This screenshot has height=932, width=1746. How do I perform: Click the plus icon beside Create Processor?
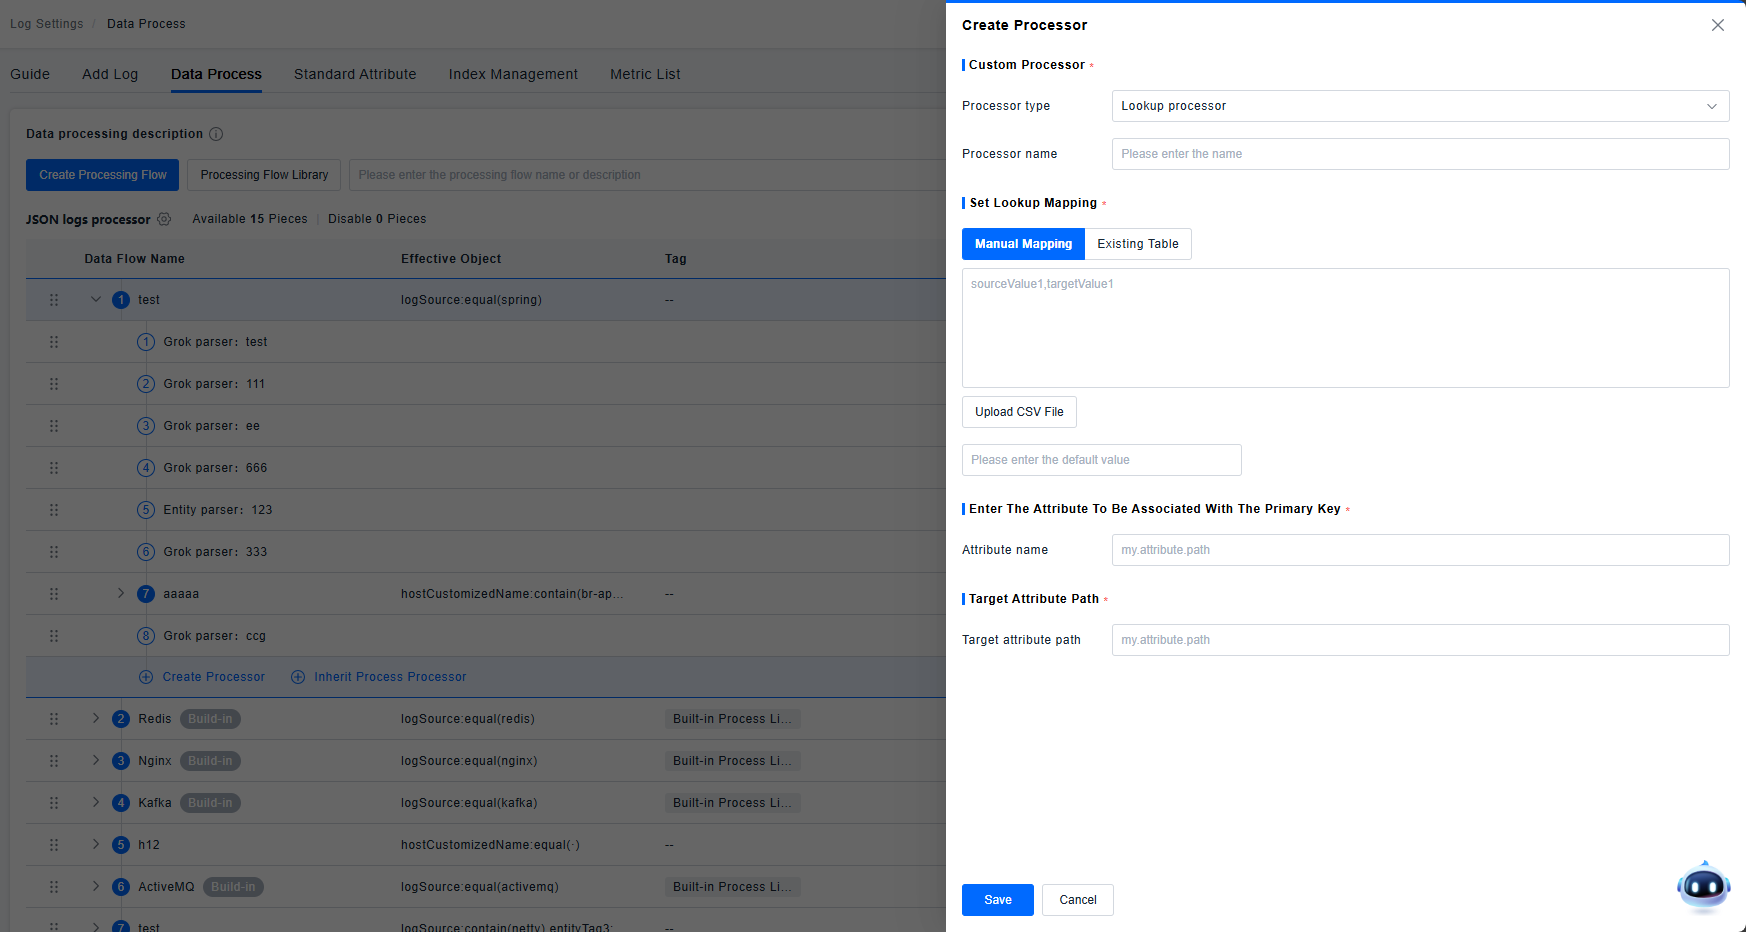point(146,677)
